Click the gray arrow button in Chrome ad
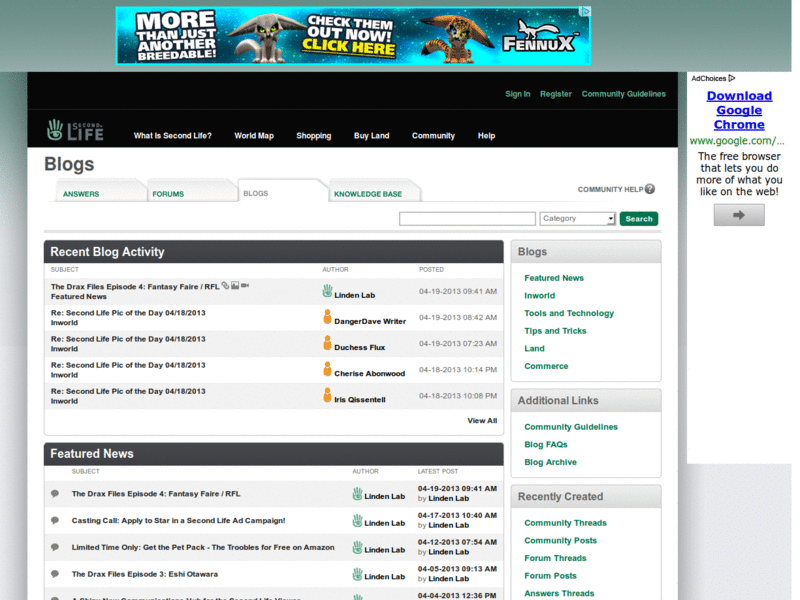 739,215
